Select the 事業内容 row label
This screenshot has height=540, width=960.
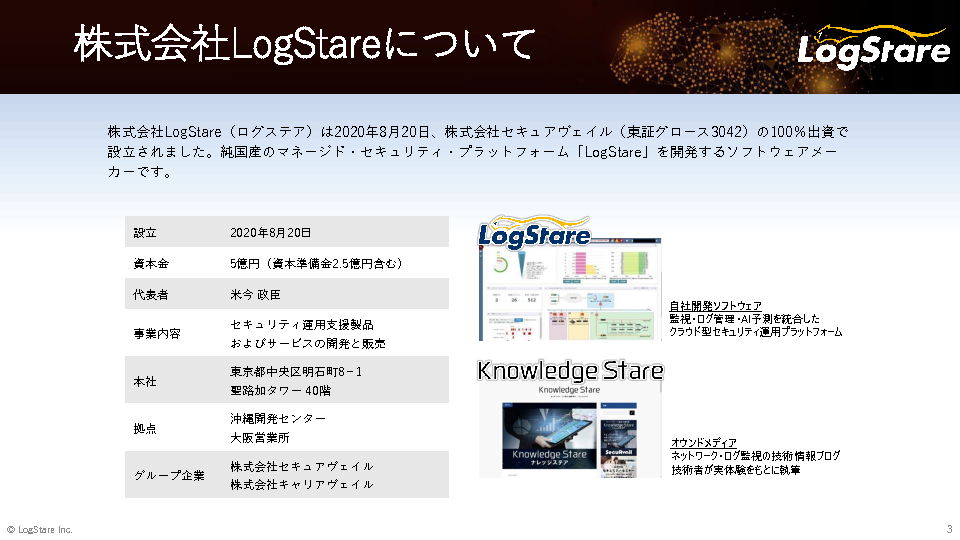click(x=157, y=334)
